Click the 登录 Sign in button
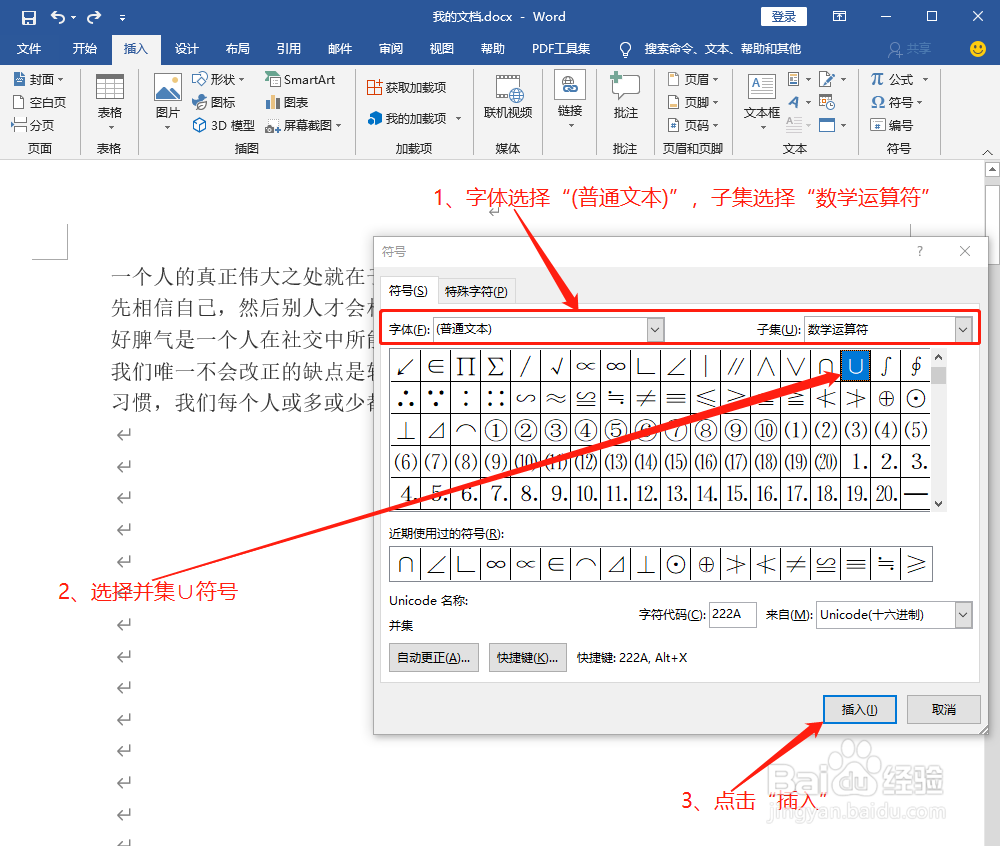Viewport: 1000px width, 846px height. pos(784,17)
